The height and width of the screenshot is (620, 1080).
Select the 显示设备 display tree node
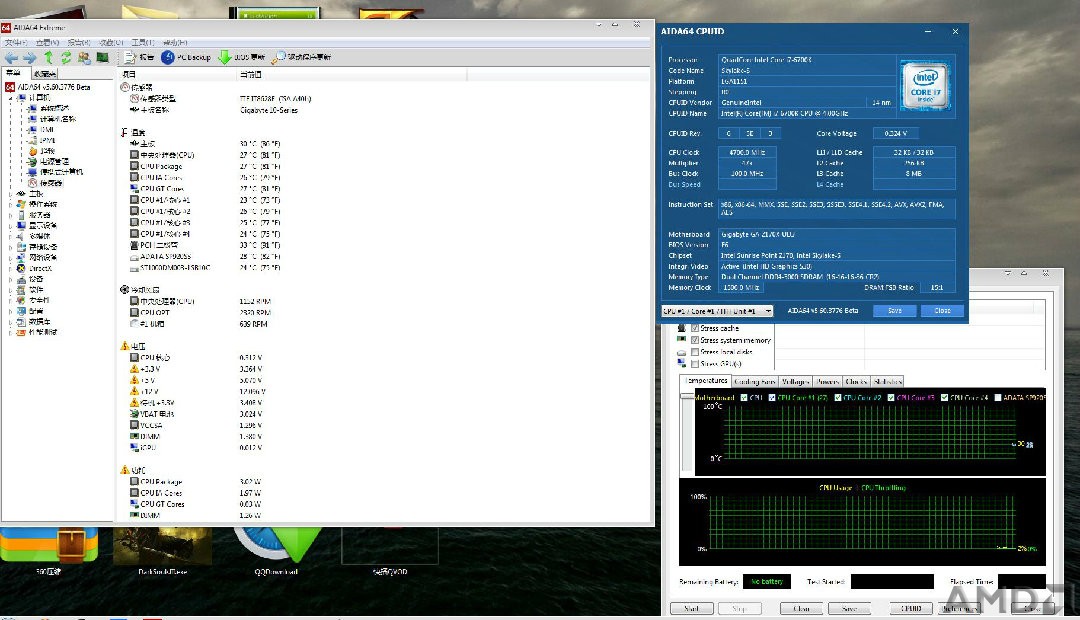coord(37,225)
